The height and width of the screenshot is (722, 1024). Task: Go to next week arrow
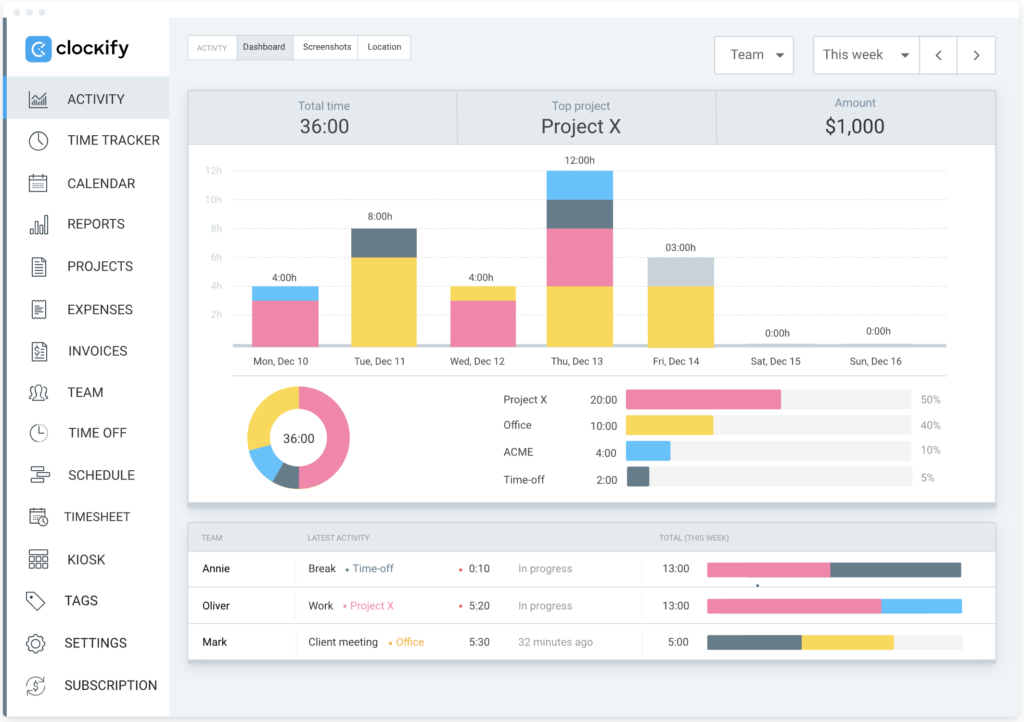pos(976,55)
